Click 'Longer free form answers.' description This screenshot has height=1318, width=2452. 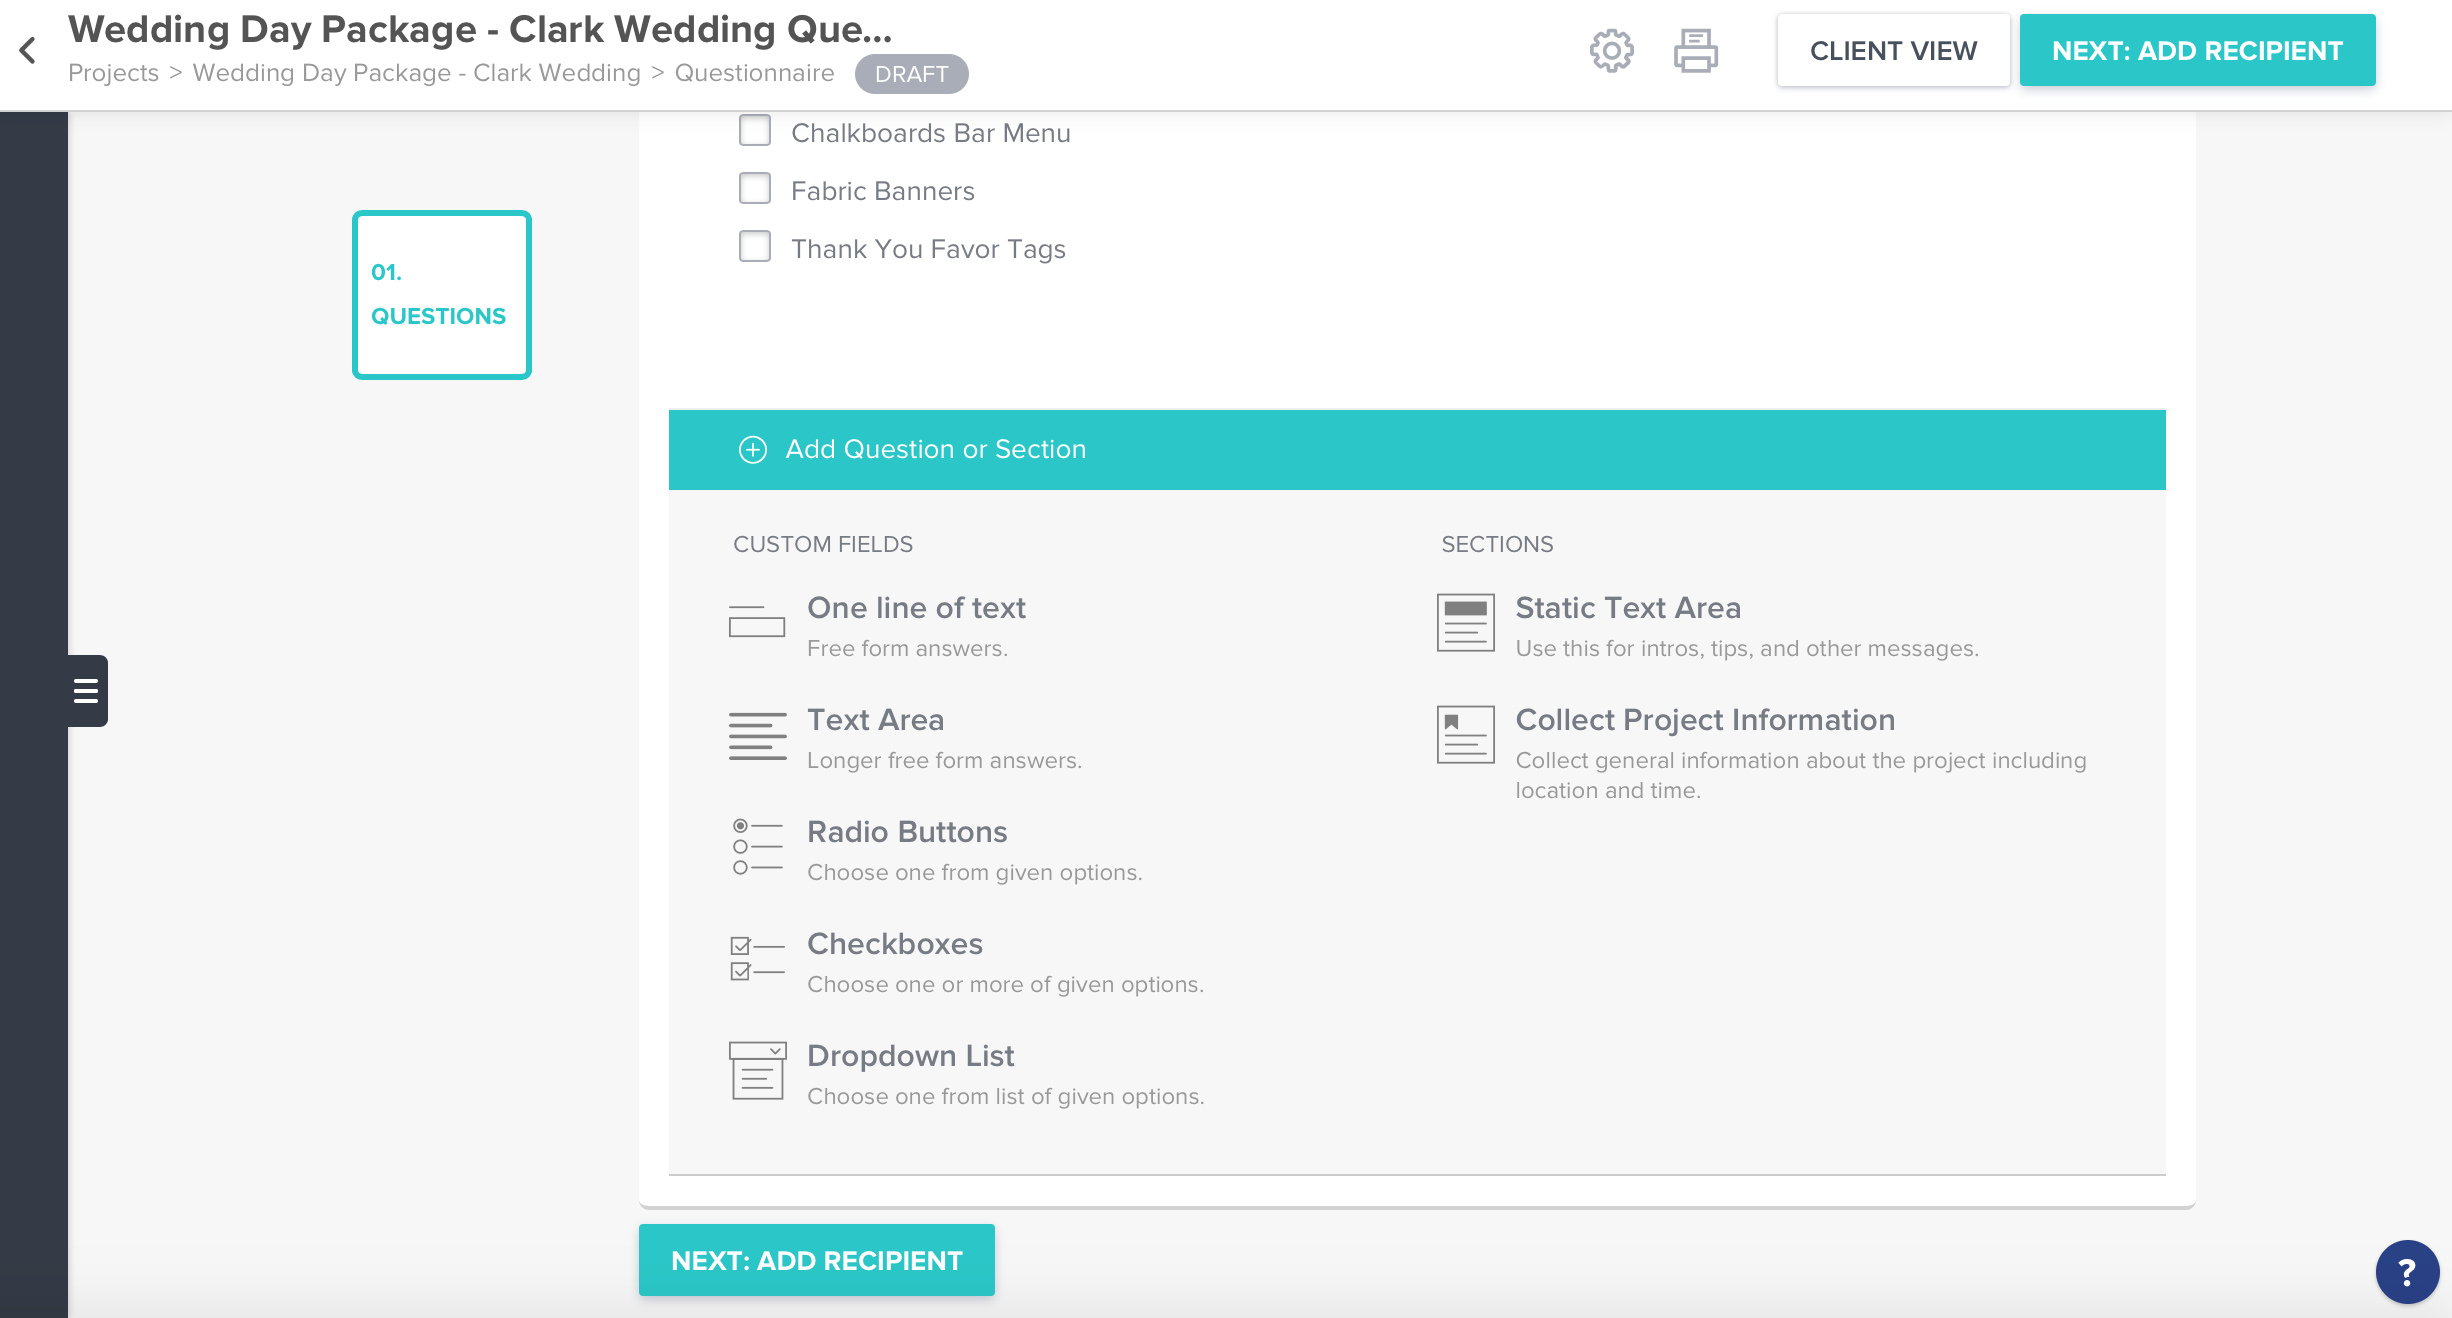coord(944,760)
